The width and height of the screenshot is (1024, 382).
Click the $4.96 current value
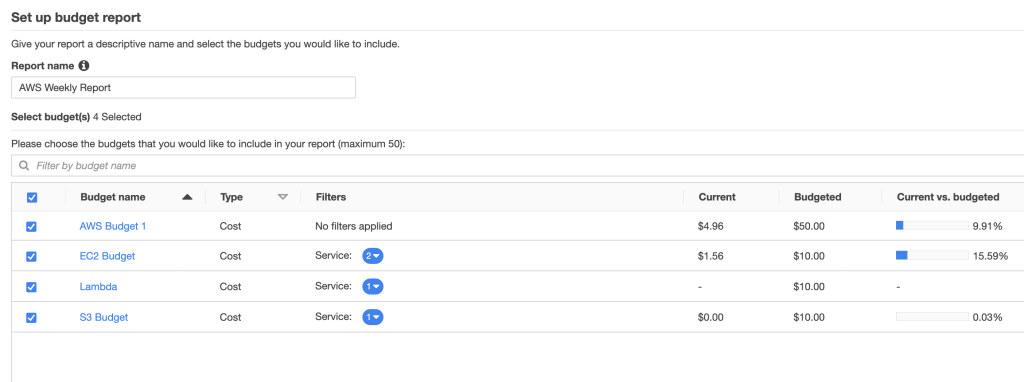(711, 226)
